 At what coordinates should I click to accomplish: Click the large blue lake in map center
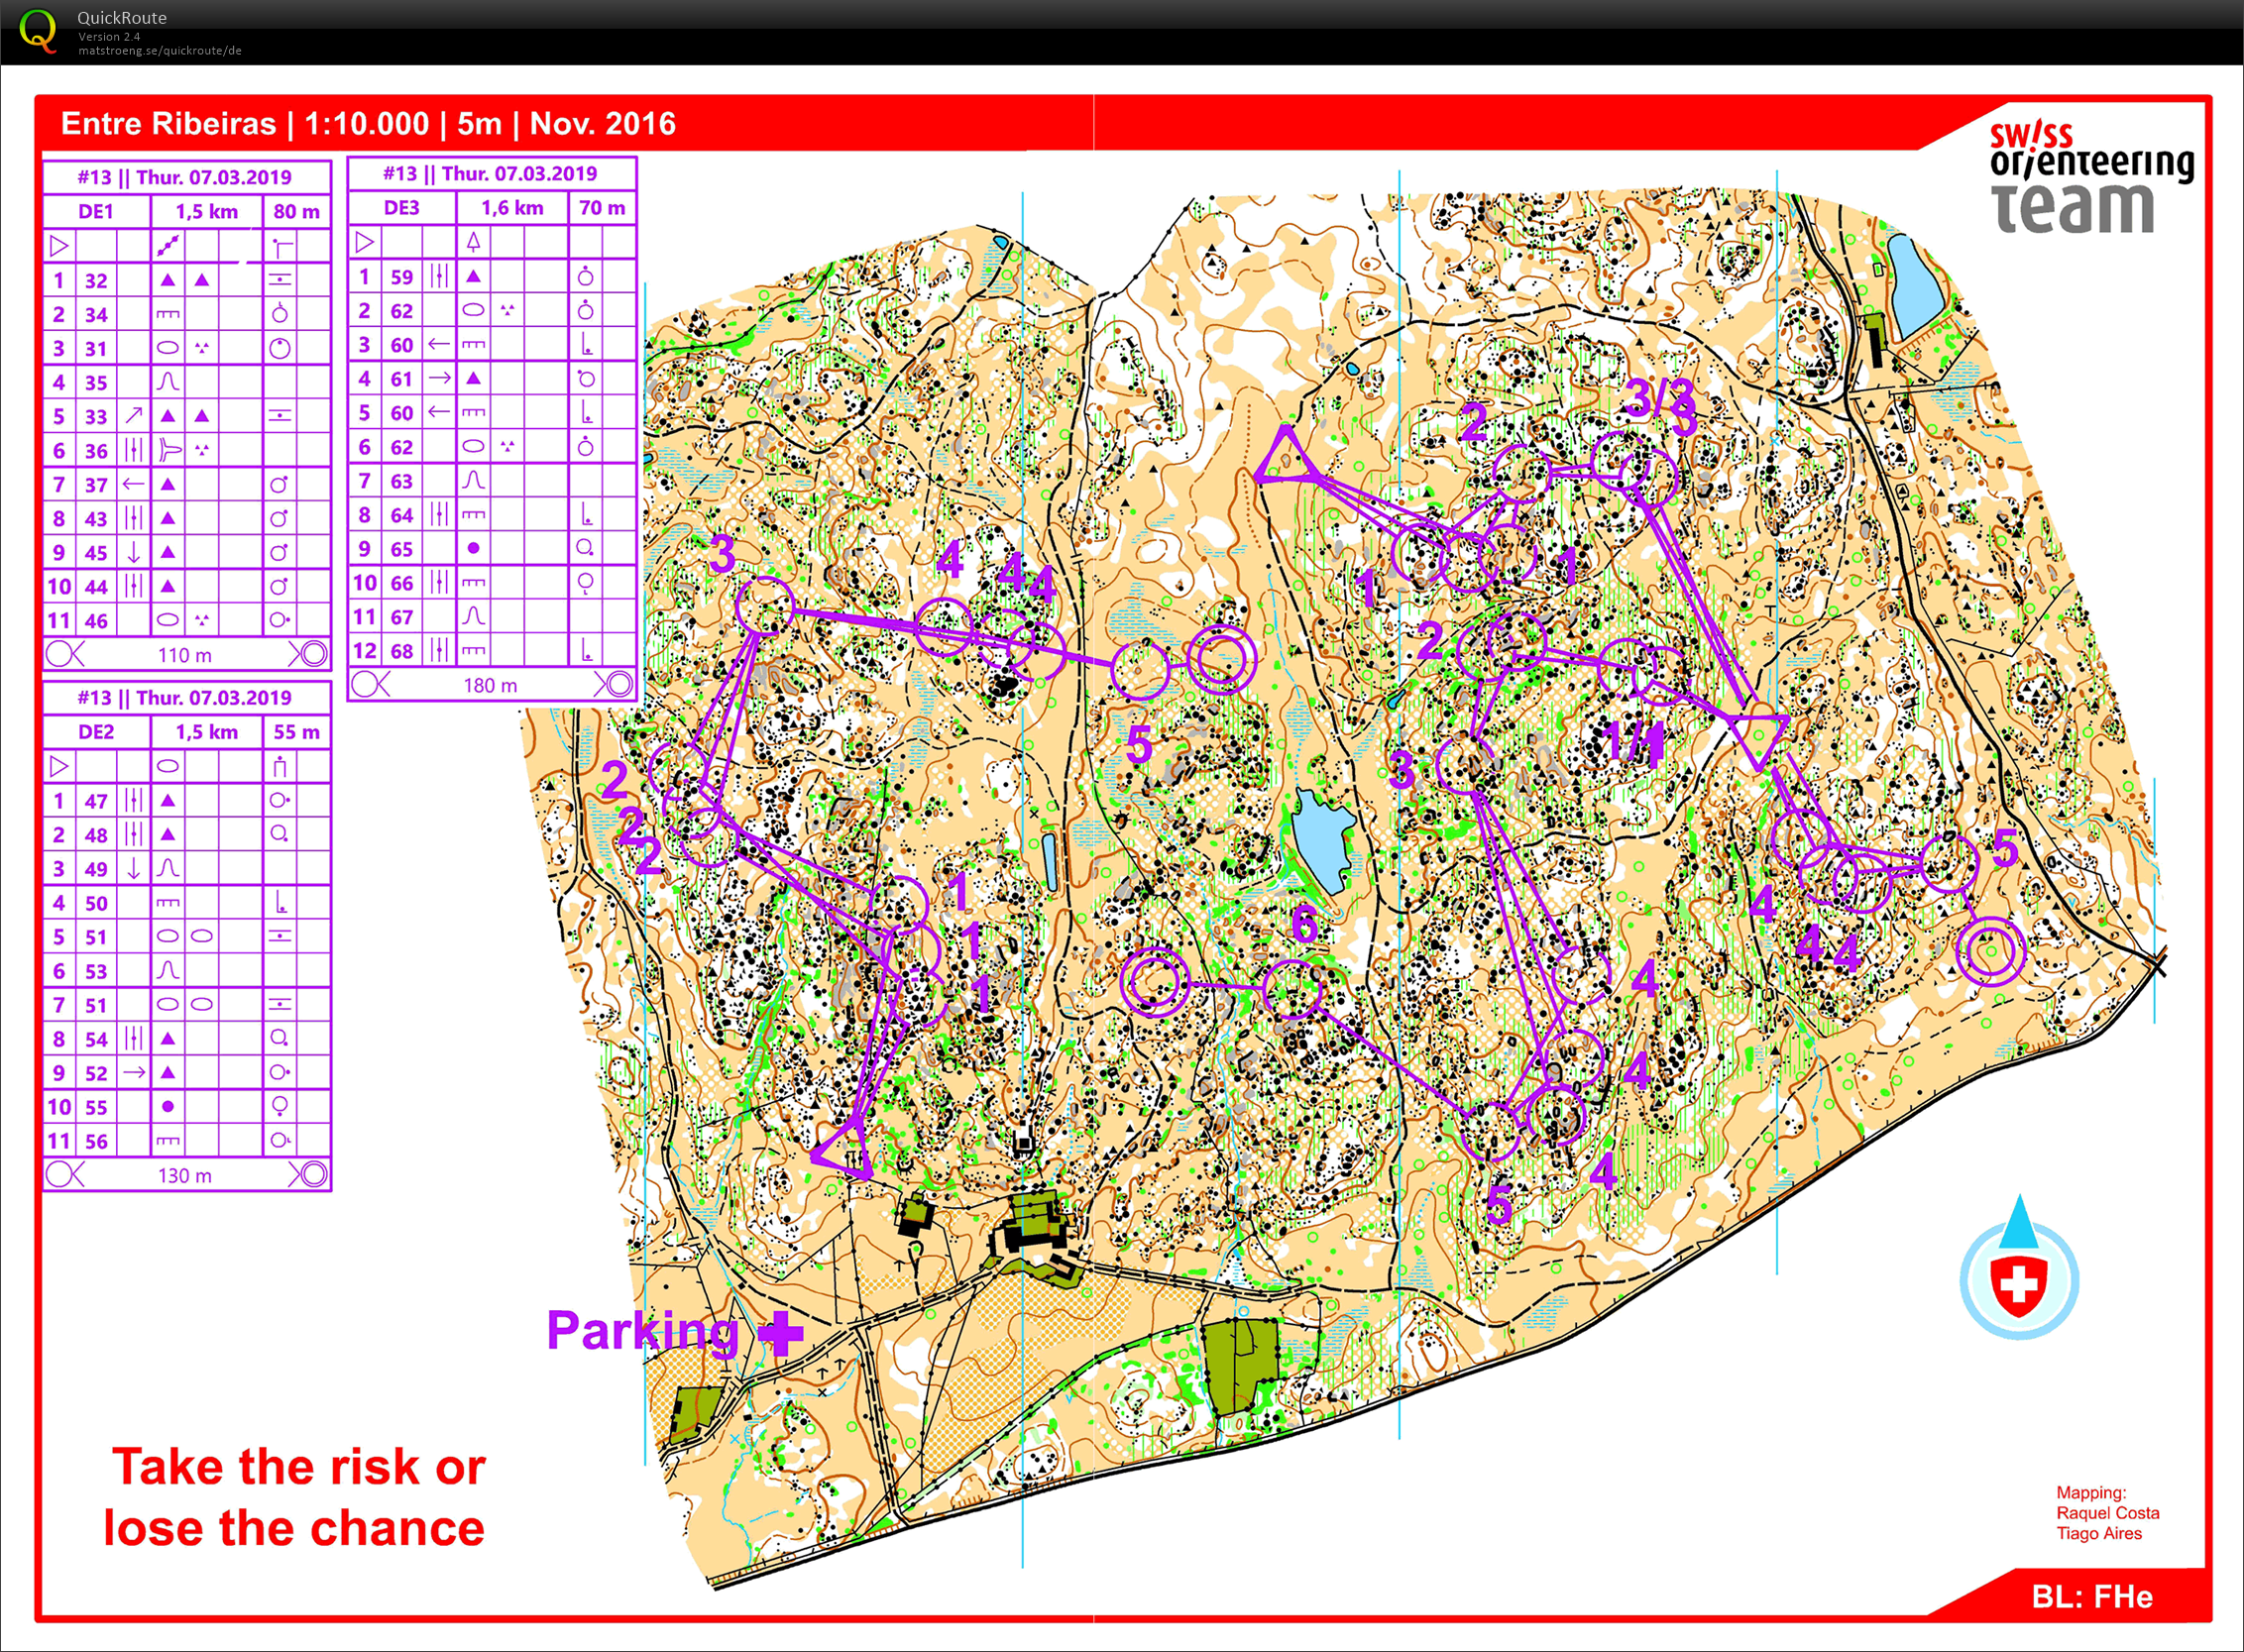[1320, 840]
